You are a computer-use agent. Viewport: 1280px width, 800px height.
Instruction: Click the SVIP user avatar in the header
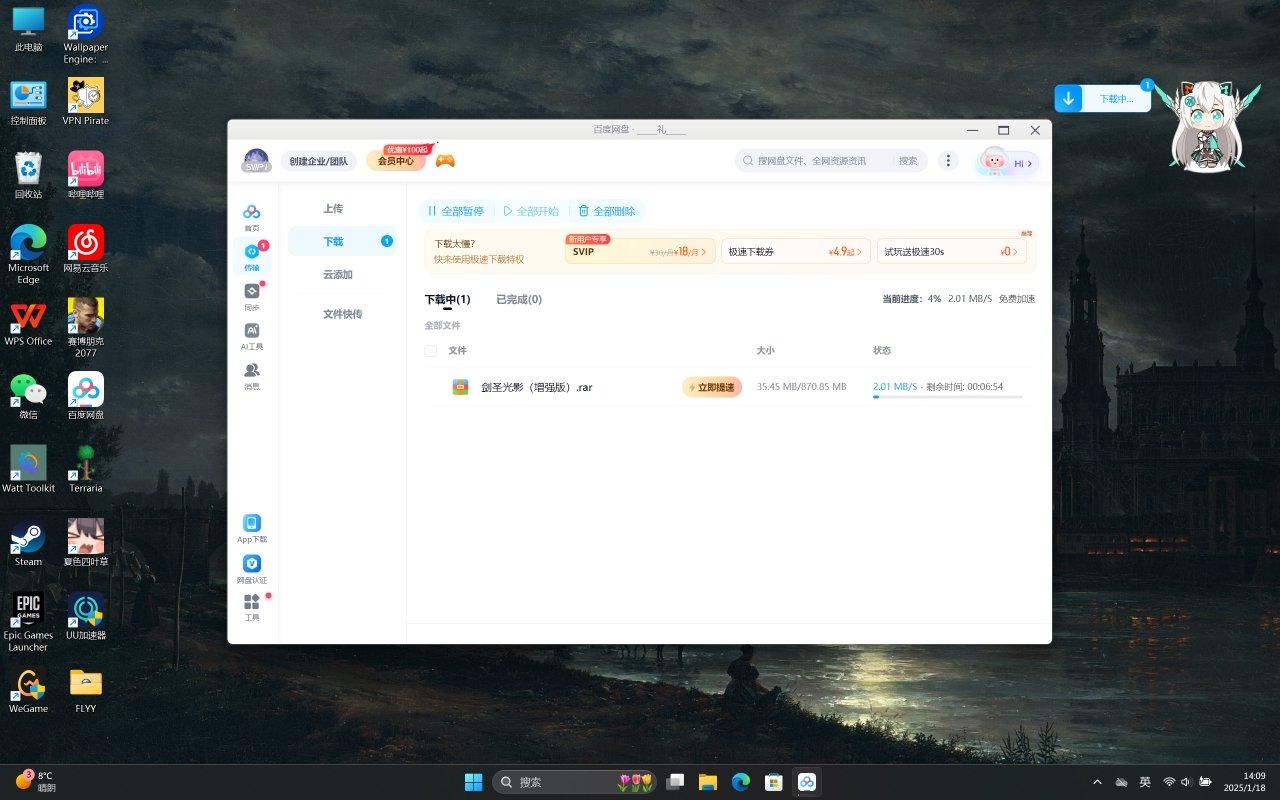click(256, 160)
